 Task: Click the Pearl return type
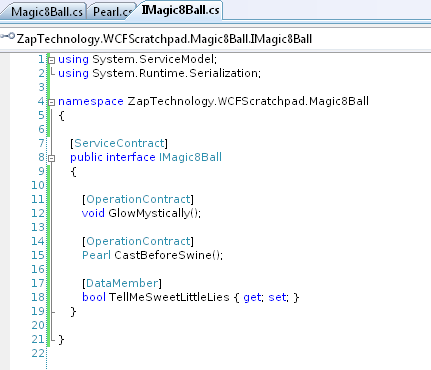pos(96,255)
